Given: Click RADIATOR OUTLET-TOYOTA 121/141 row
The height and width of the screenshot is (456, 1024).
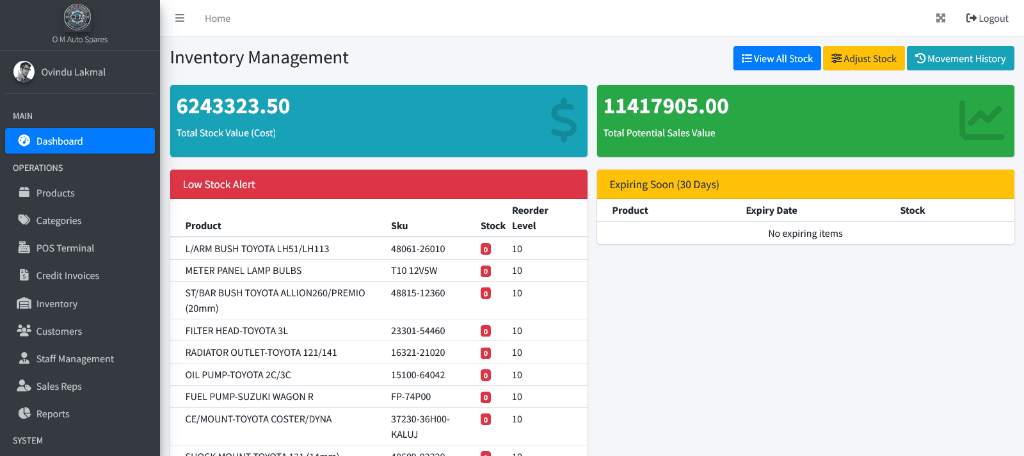Looking at the screenshot, I should click(x=379, y=353).
